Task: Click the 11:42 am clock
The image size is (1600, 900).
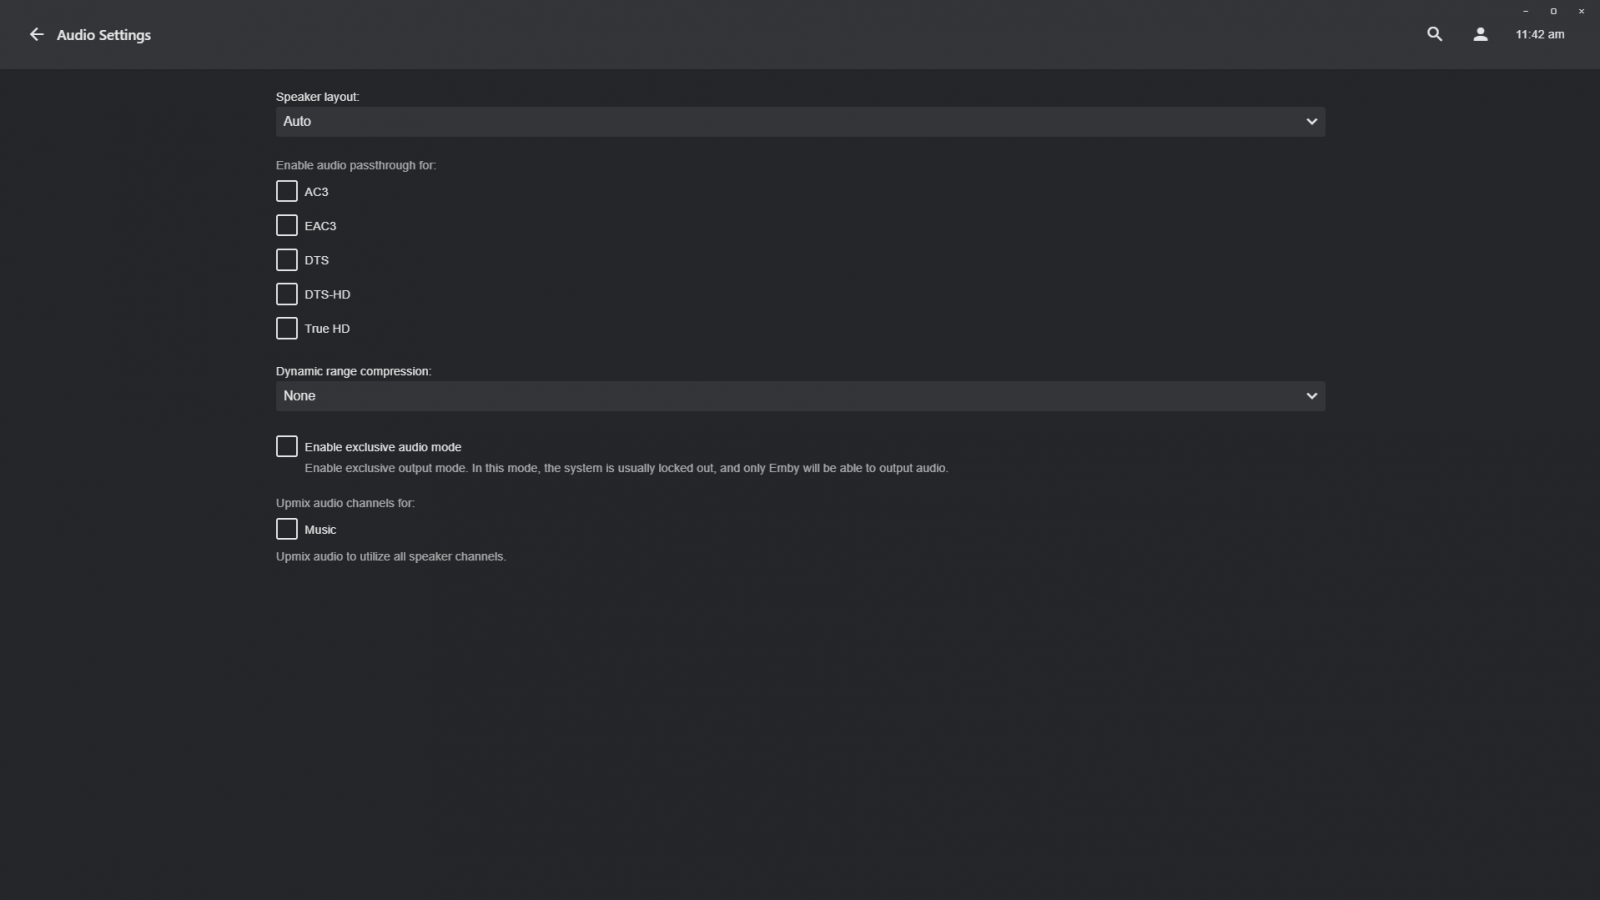Action: [1539, 34]
